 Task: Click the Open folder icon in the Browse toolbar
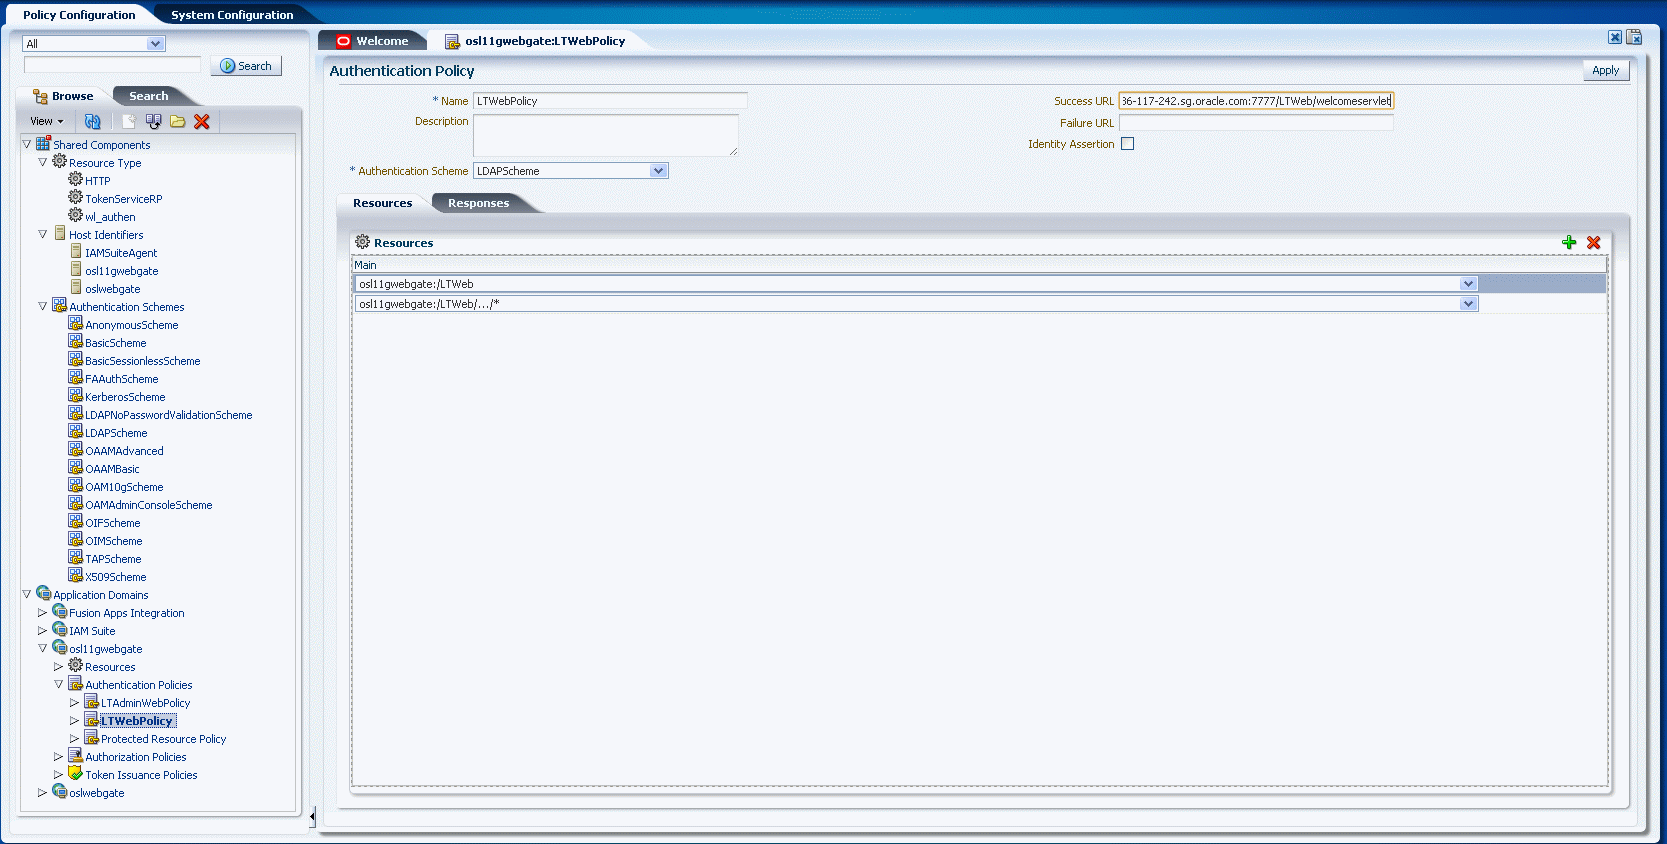[177, 121]
